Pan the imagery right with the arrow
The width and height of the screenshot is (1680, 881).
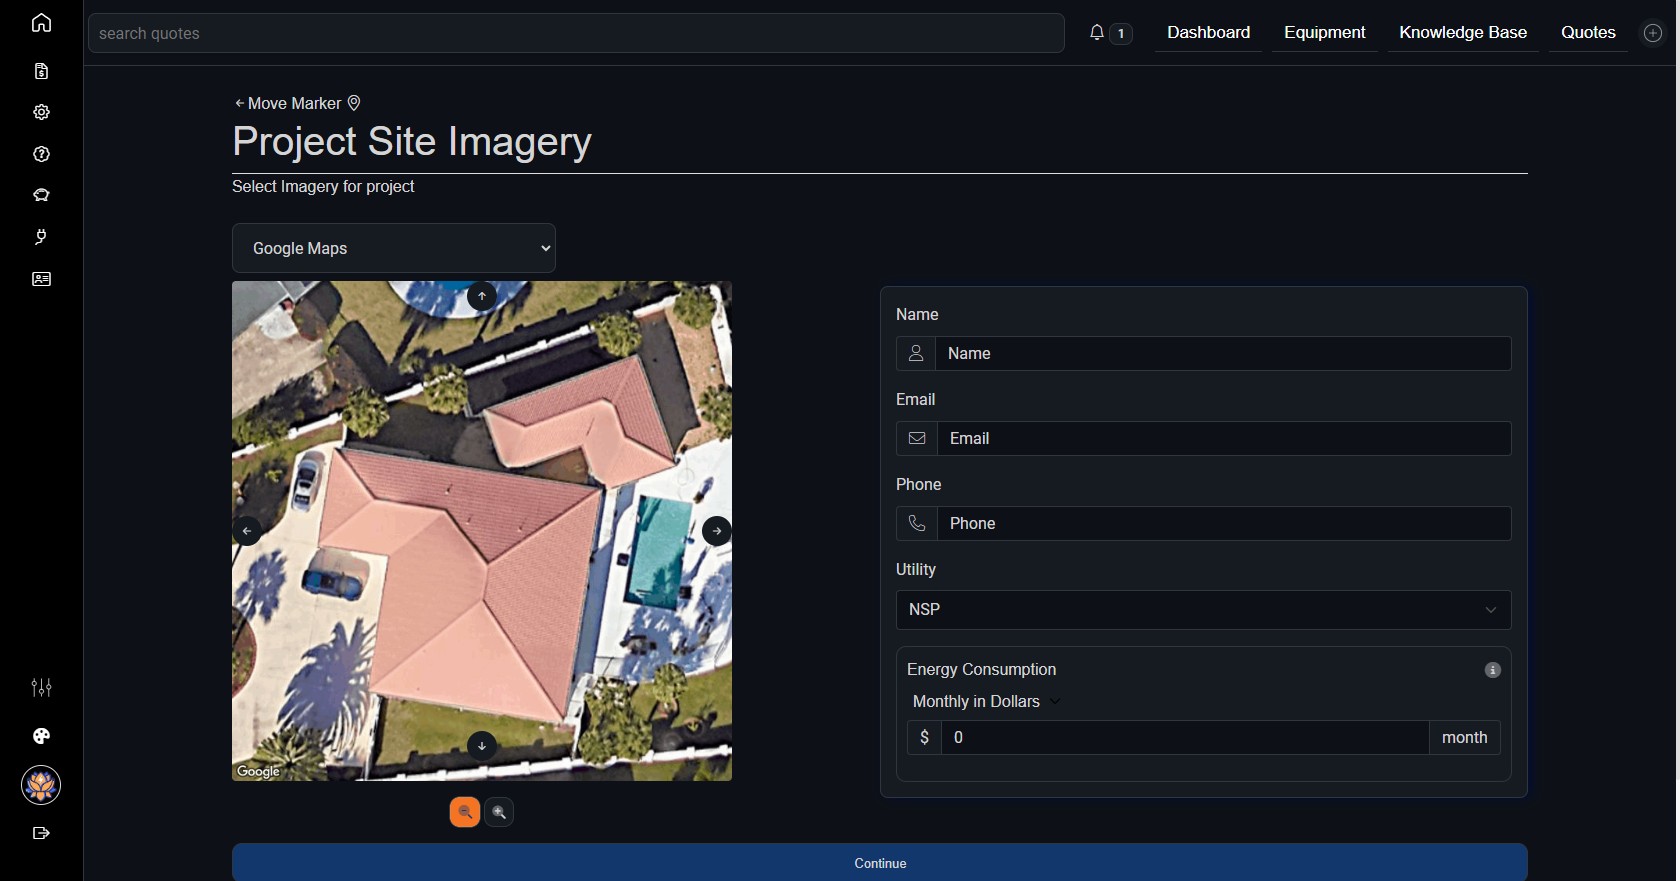click(x=717, y=531)
